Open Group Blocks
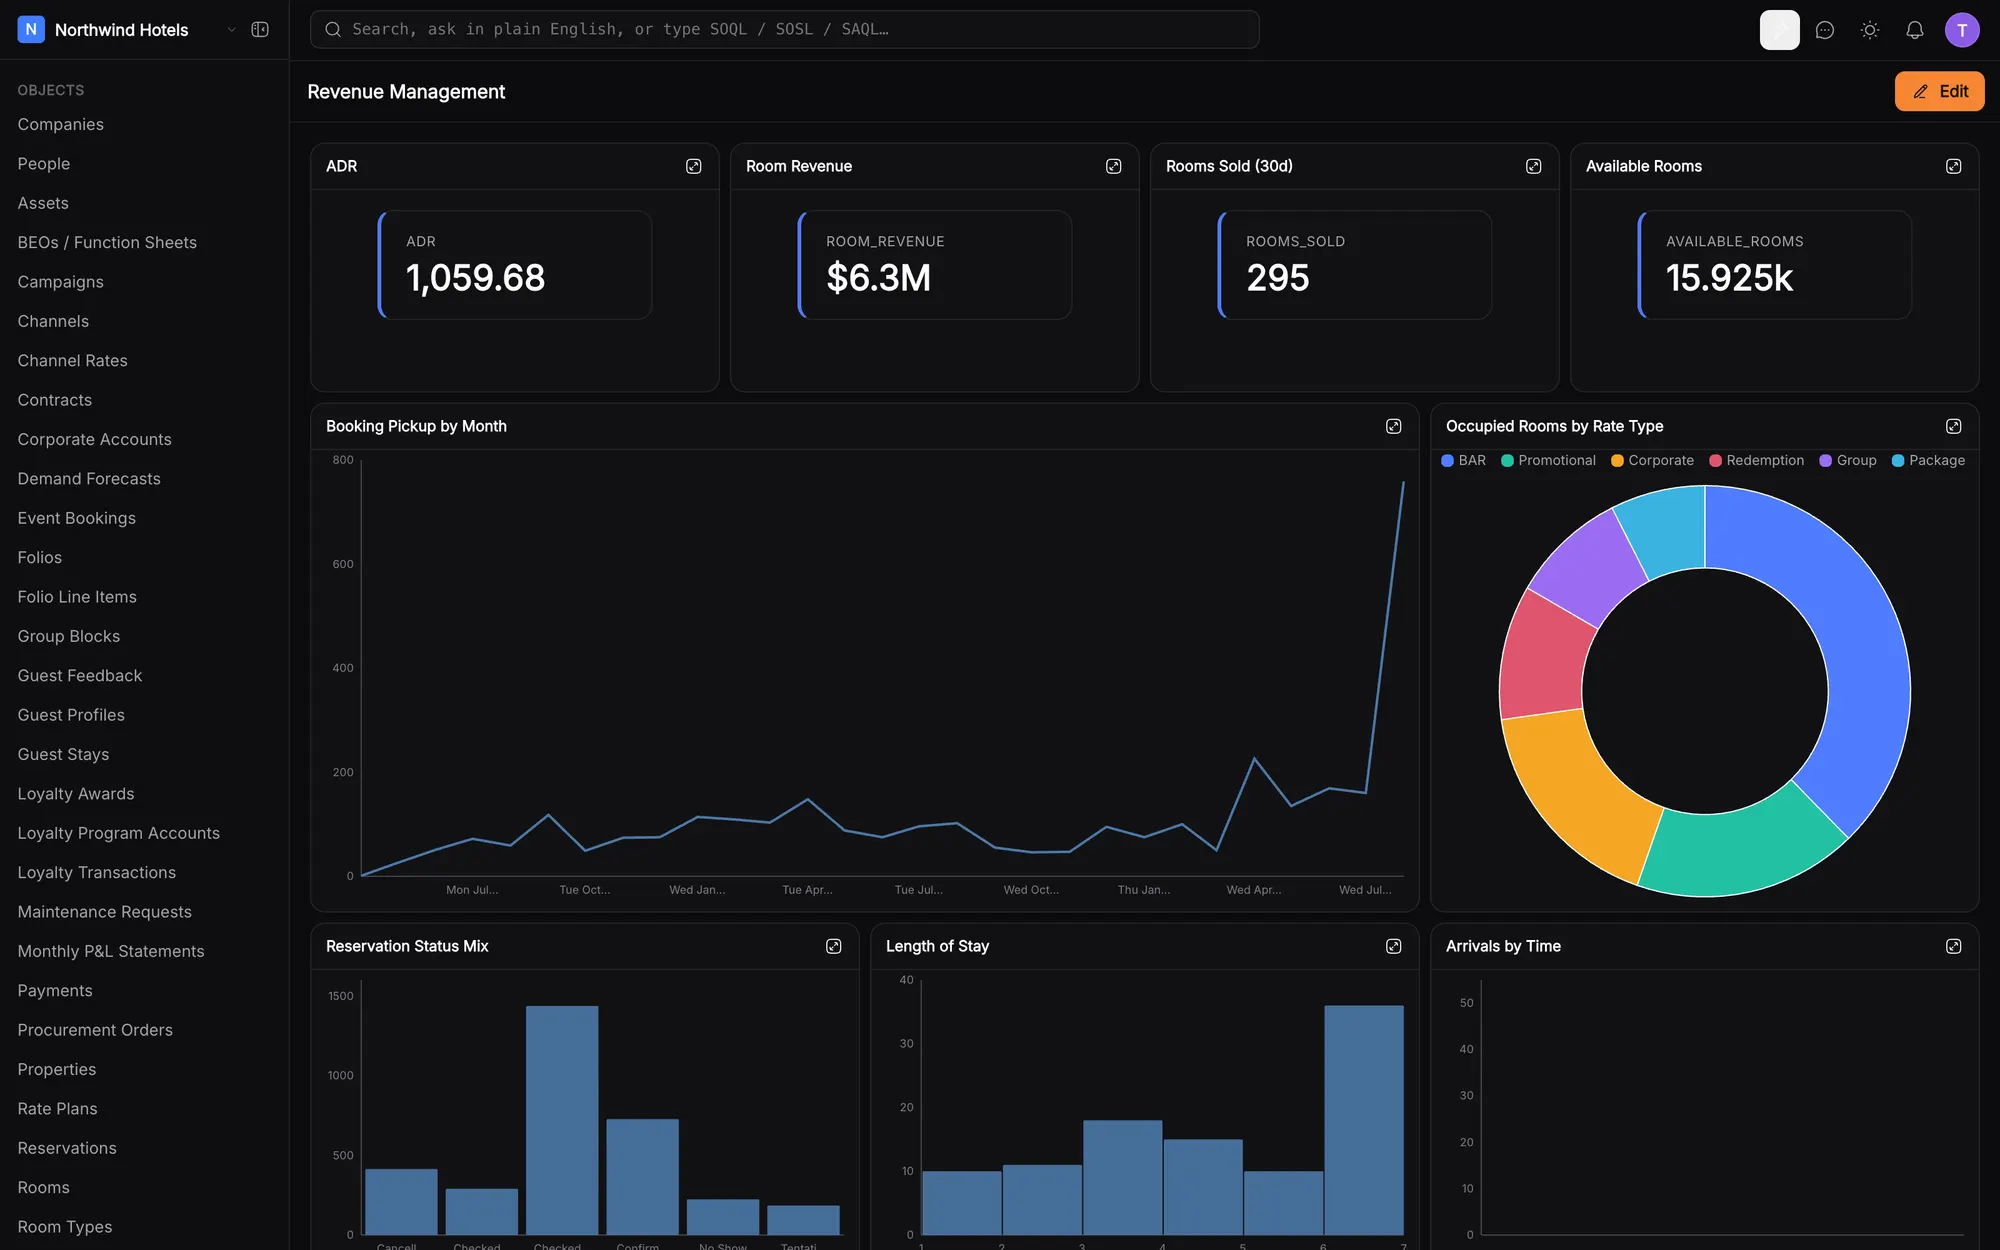Viewport: 2000px width, 1250px height. pyautogui.click(x=69, y=636)
